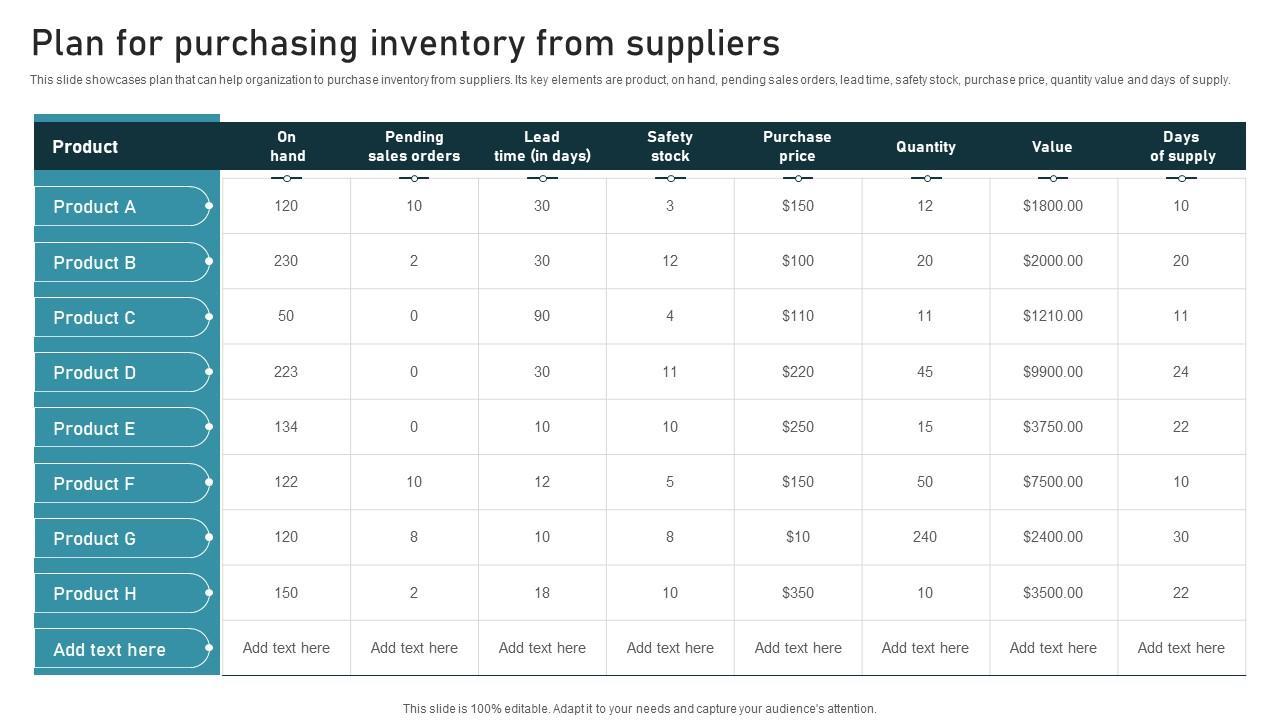Select the Purchase price column header

click(x=797, y=147)
